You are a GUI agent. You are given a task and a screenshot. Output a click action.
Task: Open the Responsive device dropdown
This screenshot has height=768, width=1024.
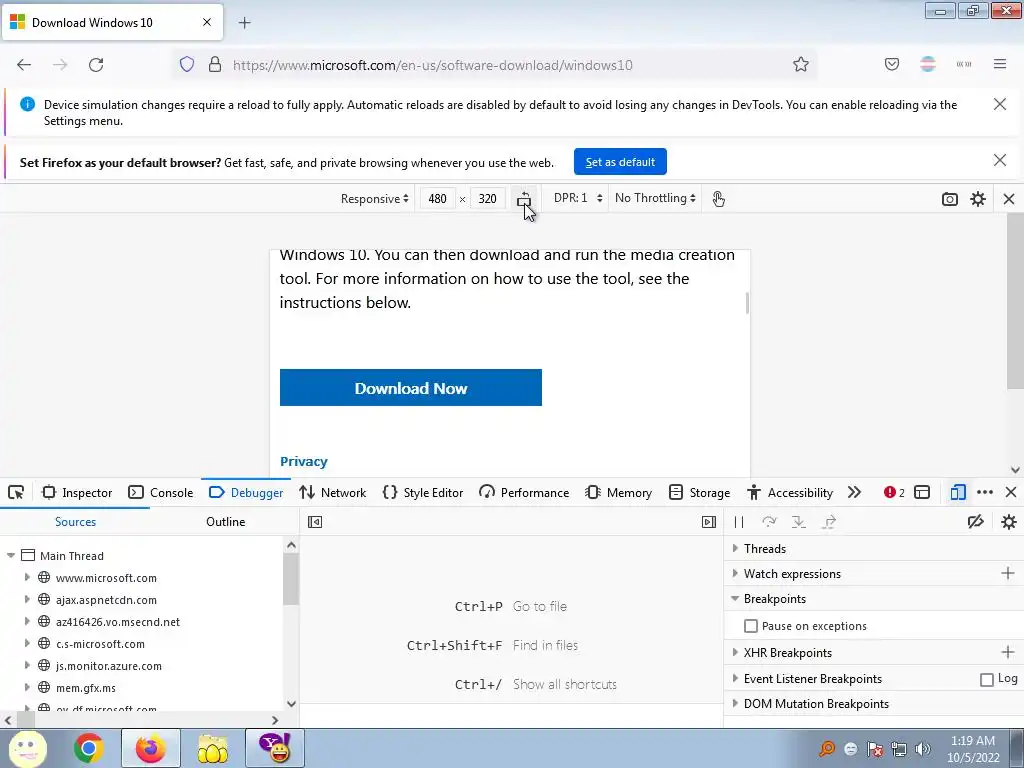click(x=374, y=199)
